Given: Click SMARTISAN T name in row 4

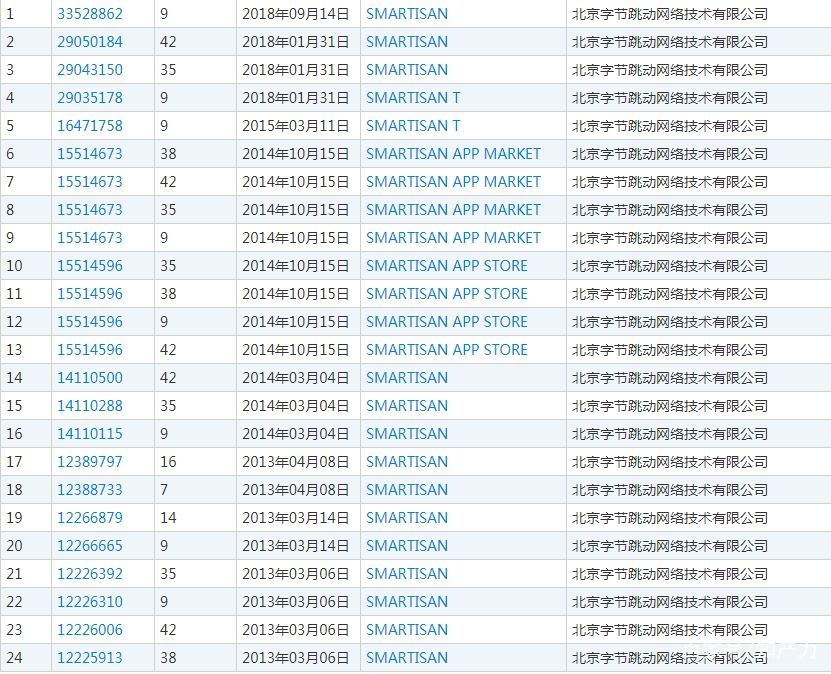Looking at the screenshot, I should pyautogui.click(x=413, y=98).
